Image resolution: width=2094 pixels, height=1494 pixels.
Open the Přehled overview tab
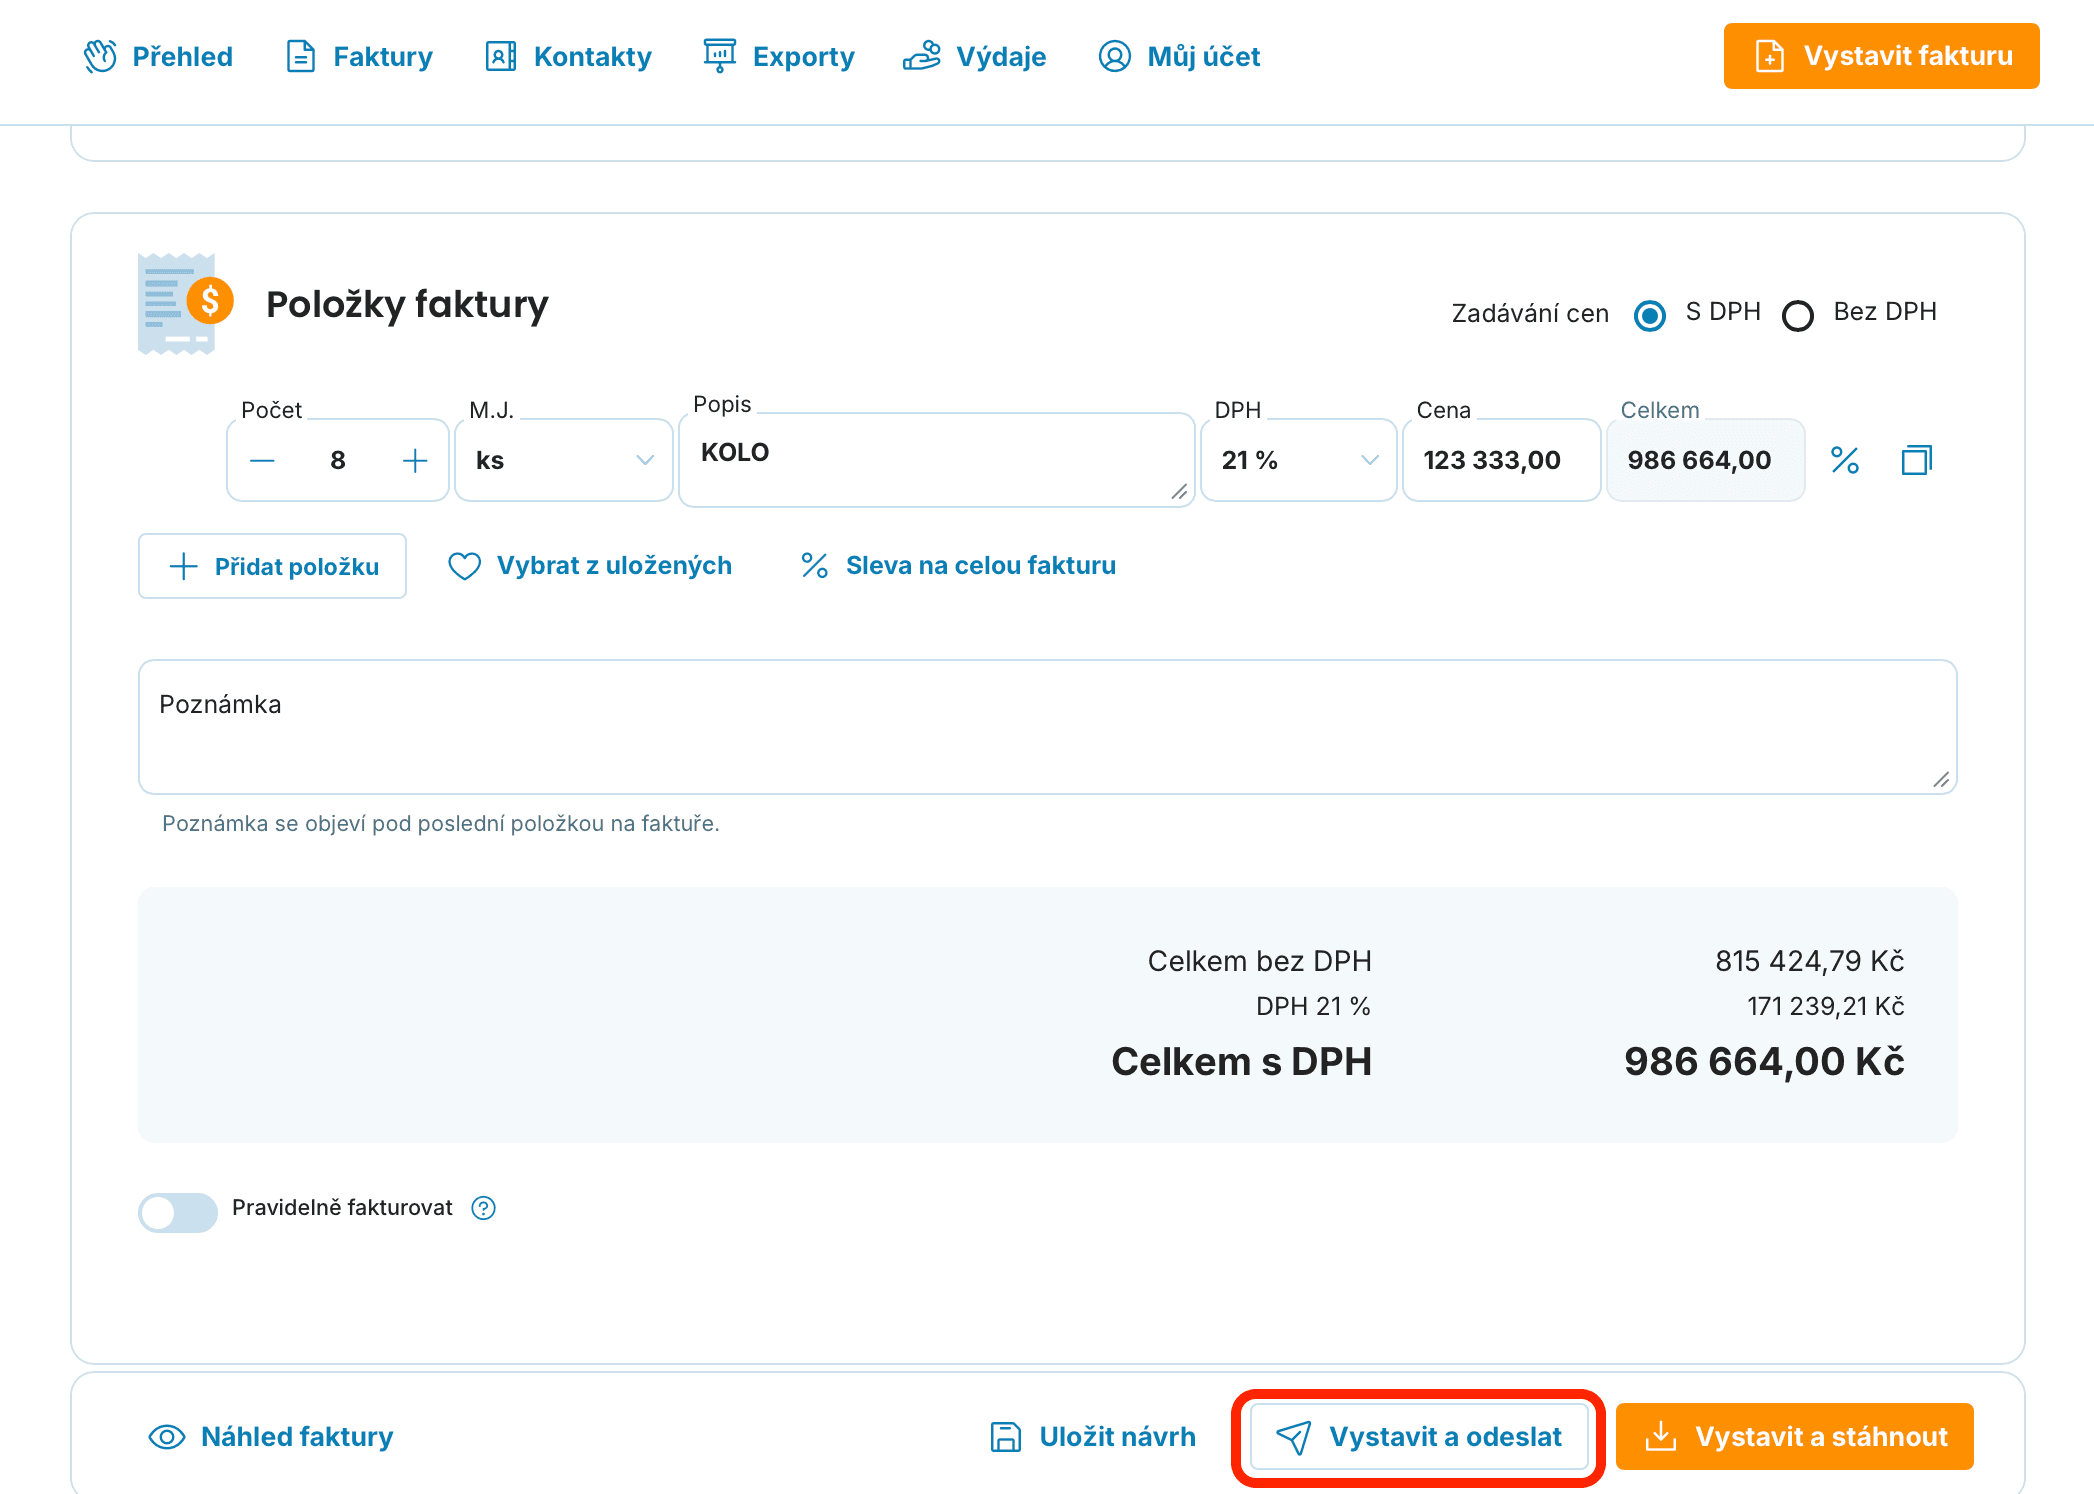(158, 56)
